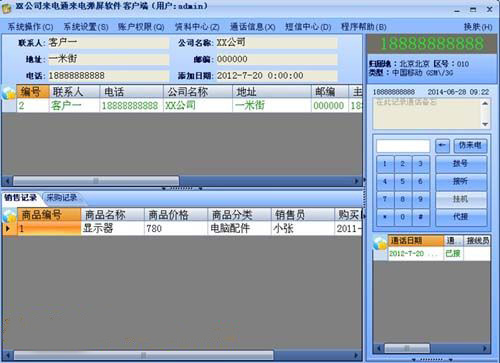Click the 地址 field containing 一米街
The height and width of the screenshot is (363, 500).
pyautogui.click(x=108, y=59)
